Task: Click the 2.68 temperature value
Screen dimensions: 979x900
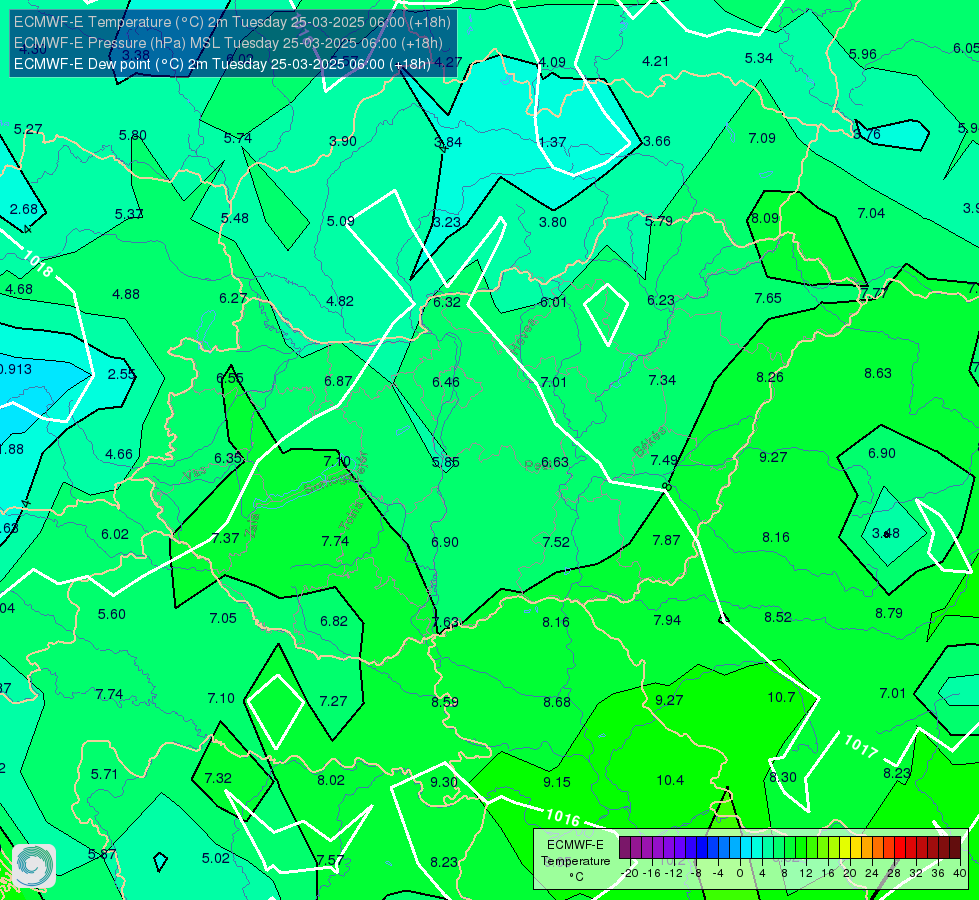Action: tap(24, 209)
